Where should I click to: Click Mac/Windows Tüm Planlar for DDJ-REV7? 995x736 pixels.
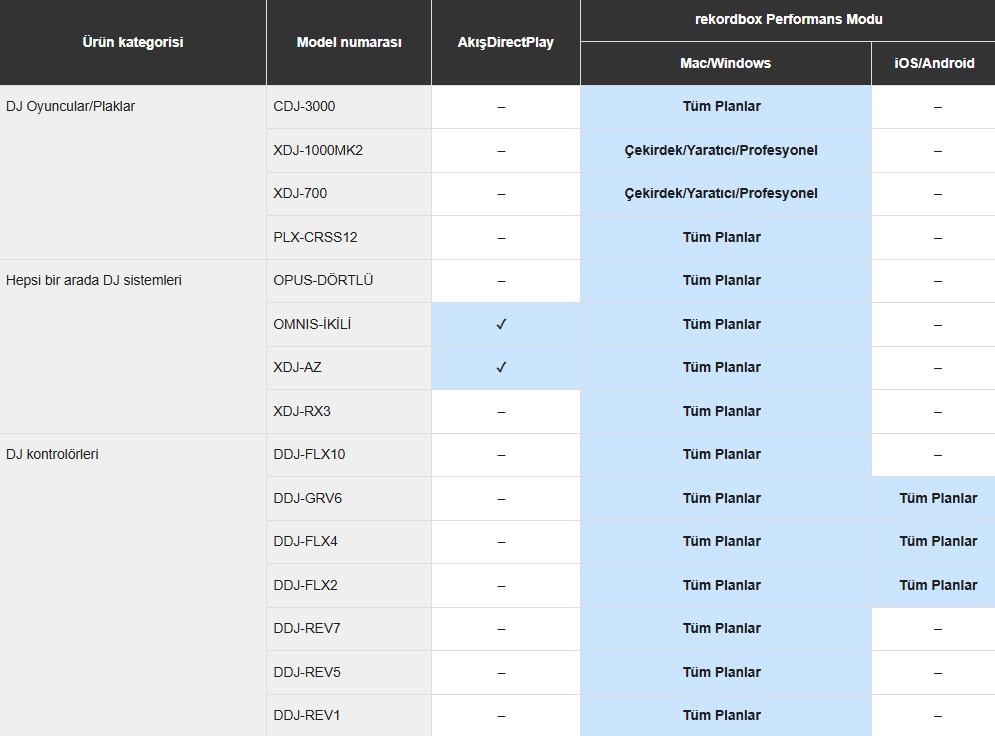coord(722,628)
